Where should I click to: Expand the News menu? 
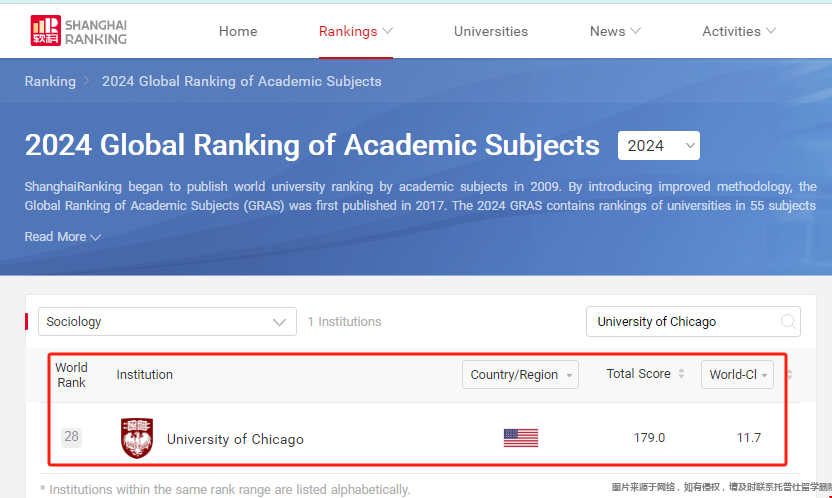[615, 31]
